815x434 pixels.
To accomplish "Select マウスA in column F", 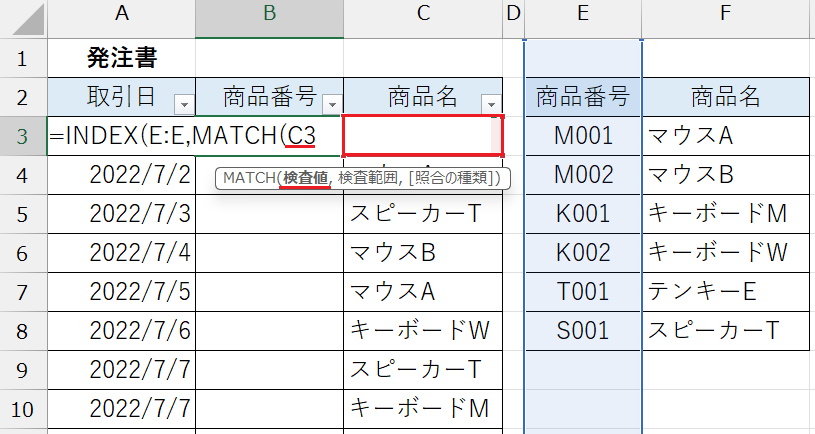I will point(726,136).
